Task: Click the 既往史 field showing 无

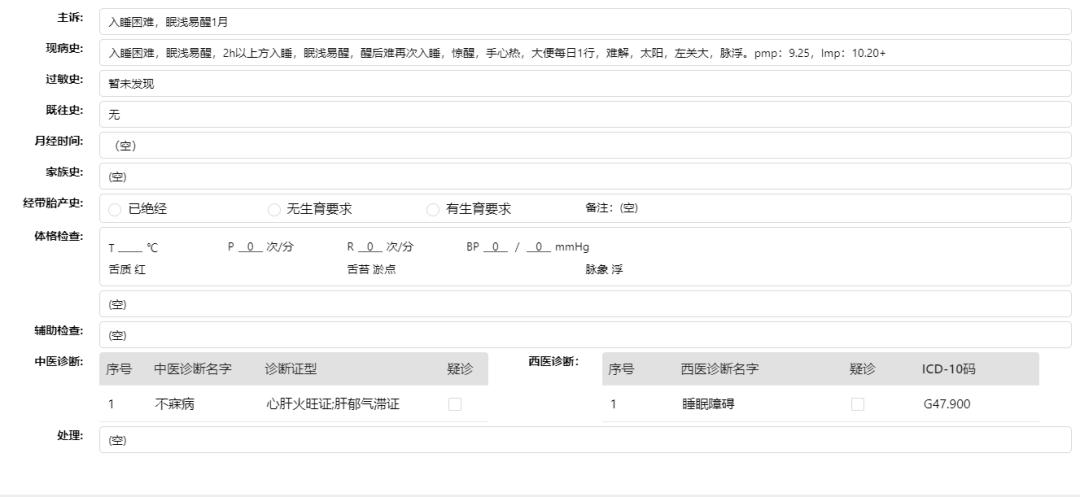Action: [x=585, y=114]
